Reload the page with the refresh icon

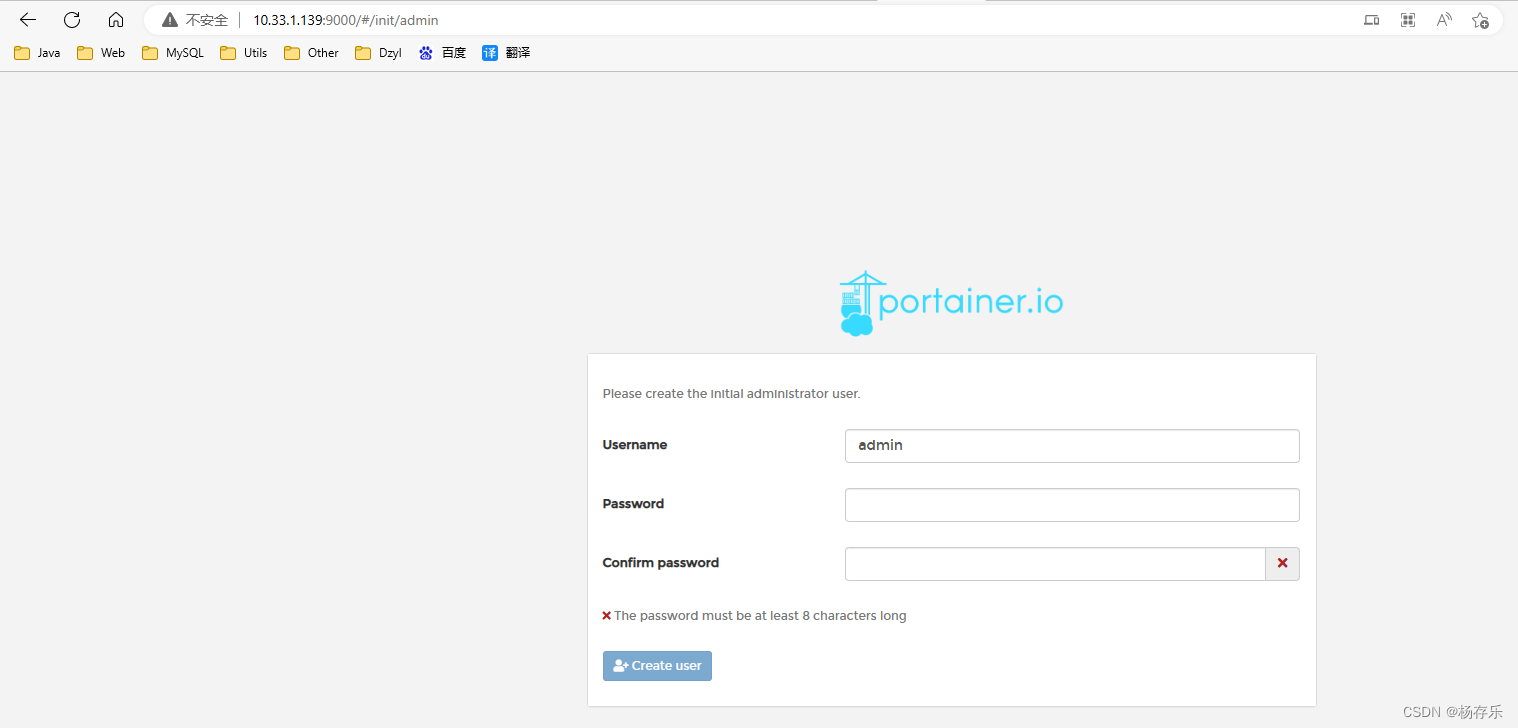point(72,20)
